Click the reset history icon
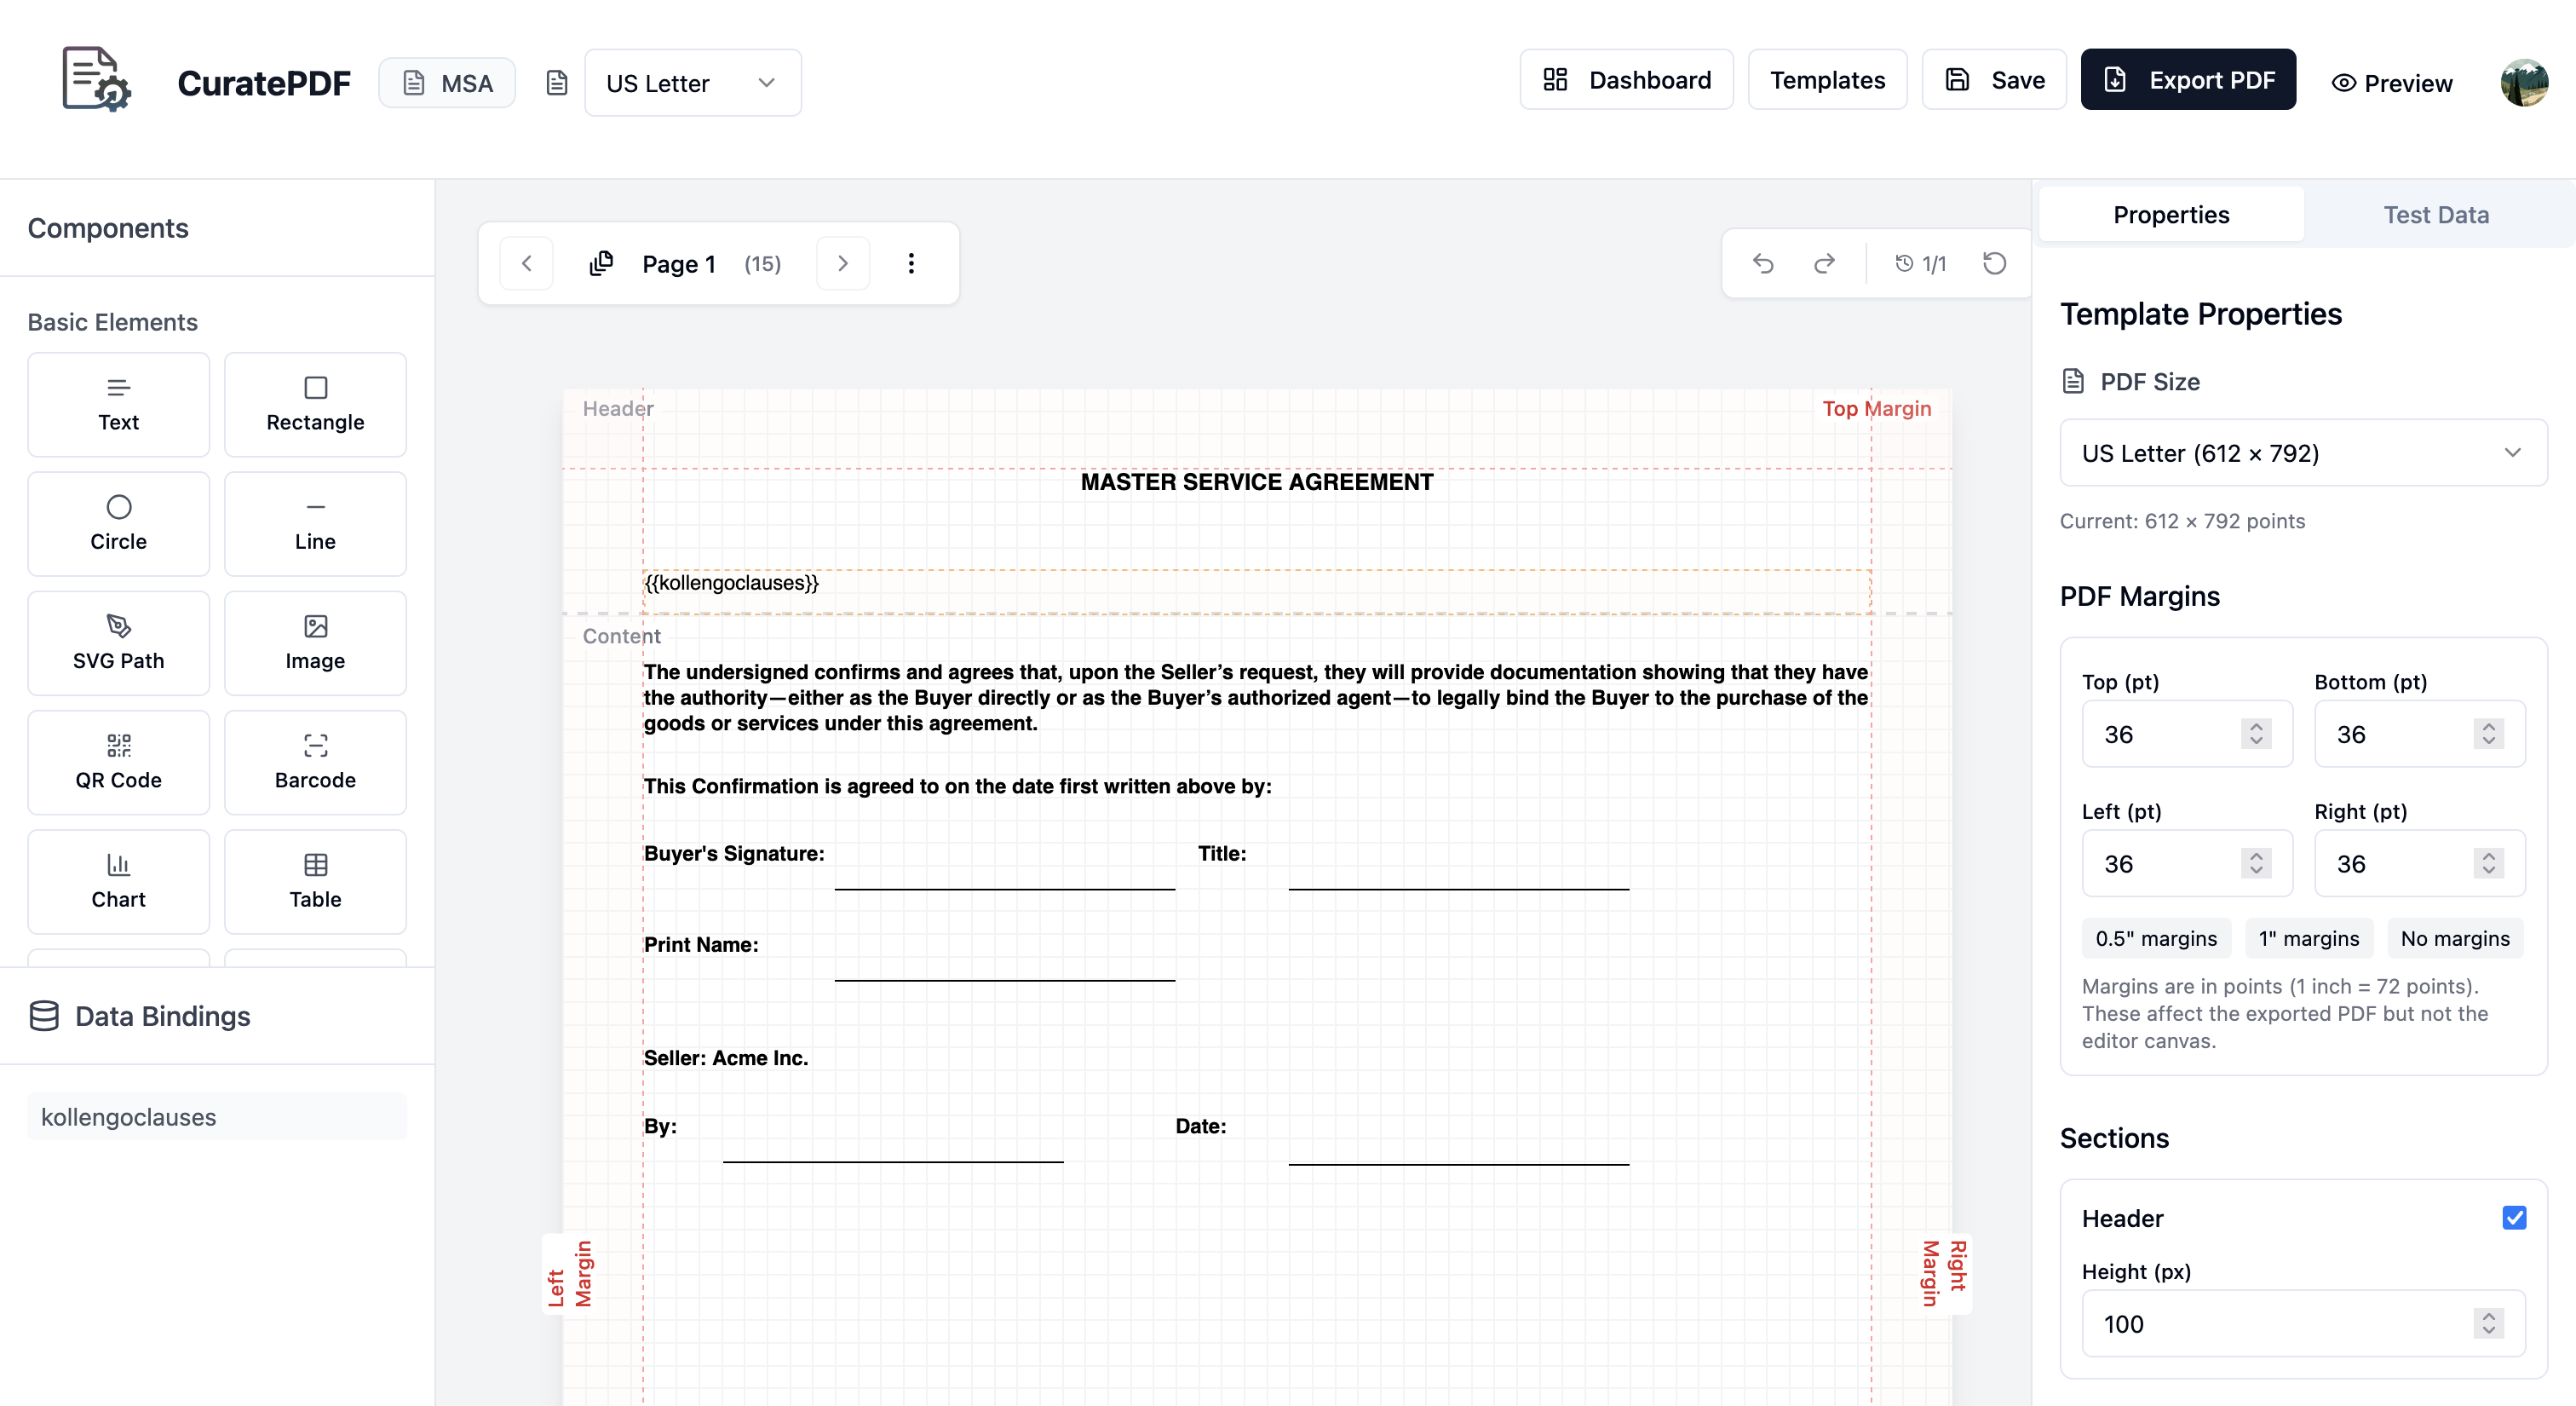The width and height of the screenshot is (2576, 1406). pos(1994,263)
